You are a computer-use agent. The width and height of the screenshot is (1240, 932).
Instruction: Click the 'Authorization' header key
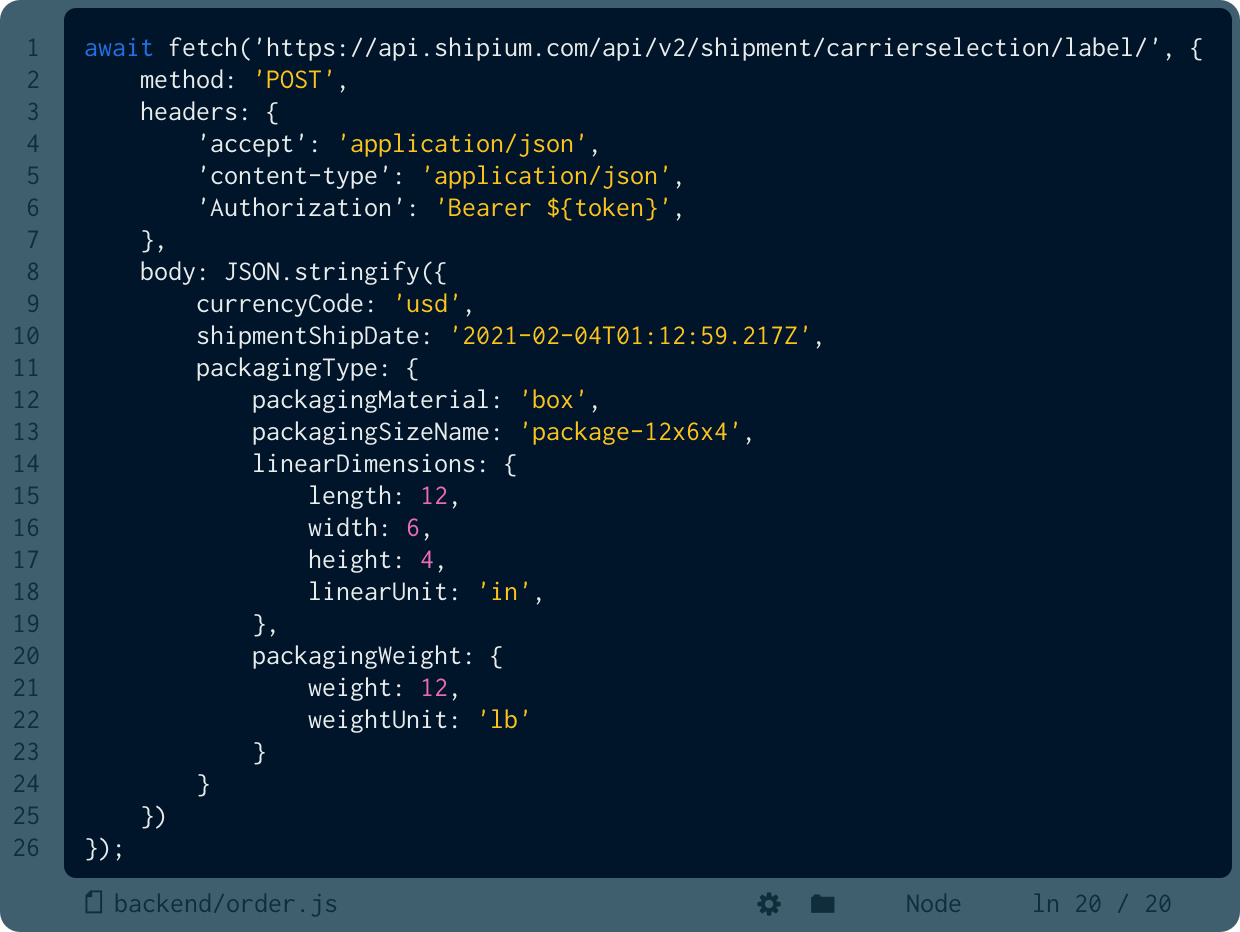click(301, 208)
